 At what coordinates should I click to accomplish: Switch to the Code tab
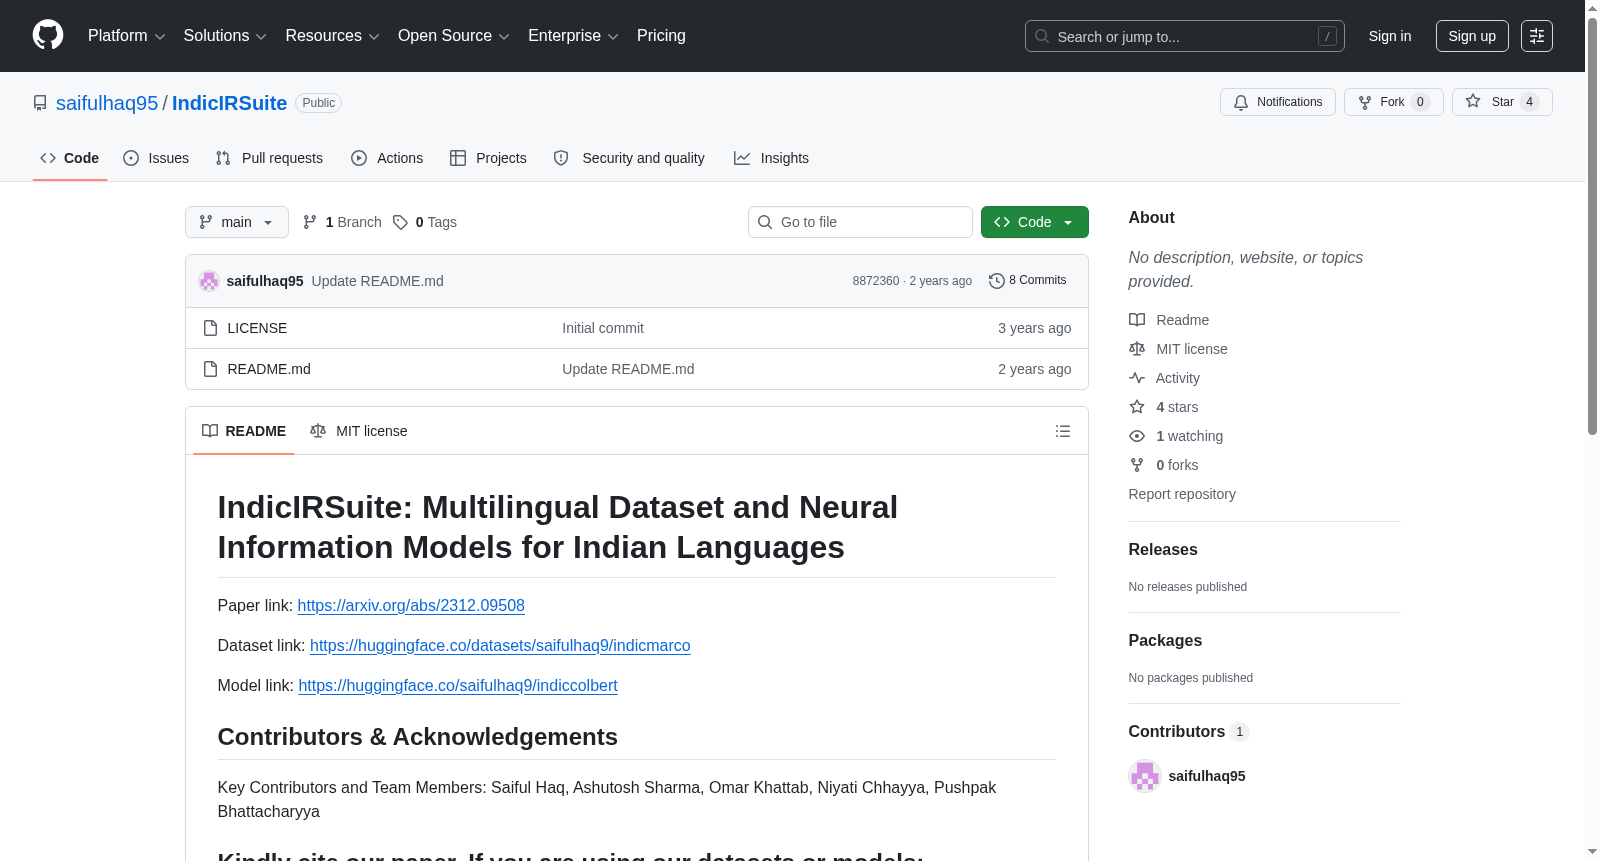click(70, 158)
